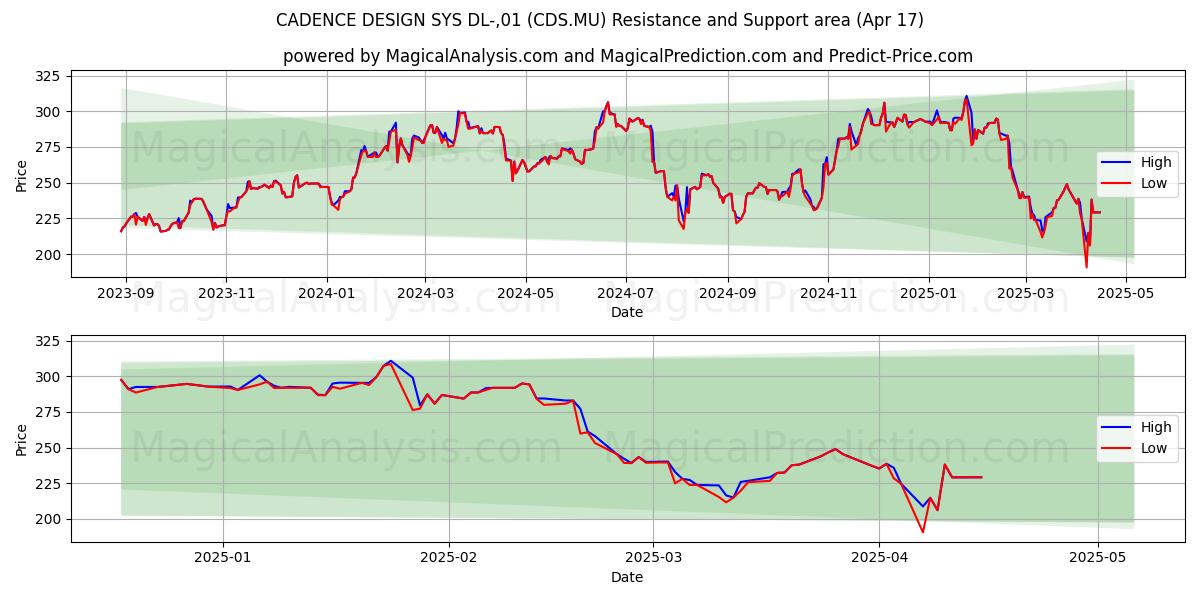
Task: Click the 'Date' axis label under the top chart
Action: [x=627, y=313]
